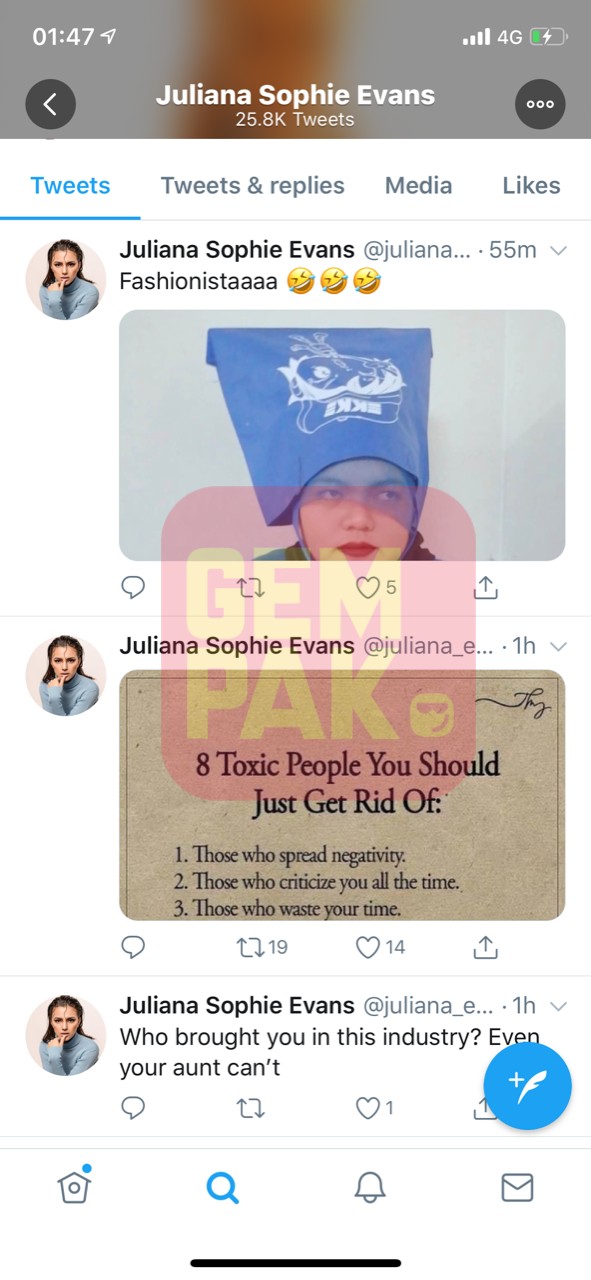Open the 8 Toxic People image
The height and width of the screenshot is (1280, 591).
click(x=342, y=795)
